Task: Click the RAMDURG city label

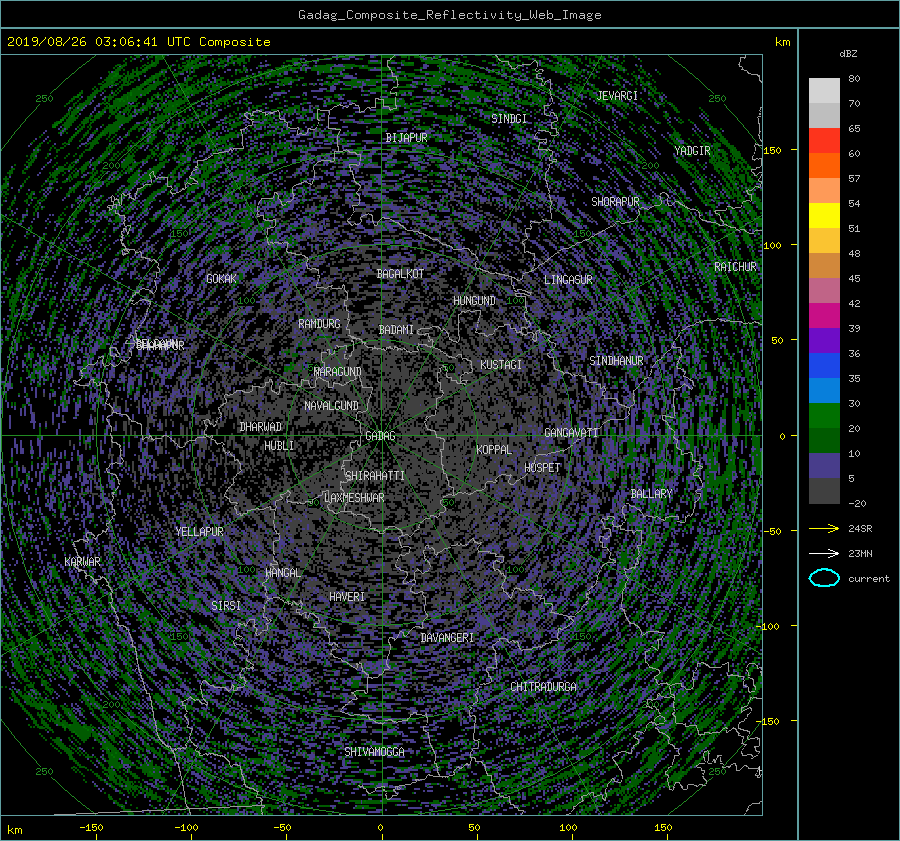Action: [319, 324]
